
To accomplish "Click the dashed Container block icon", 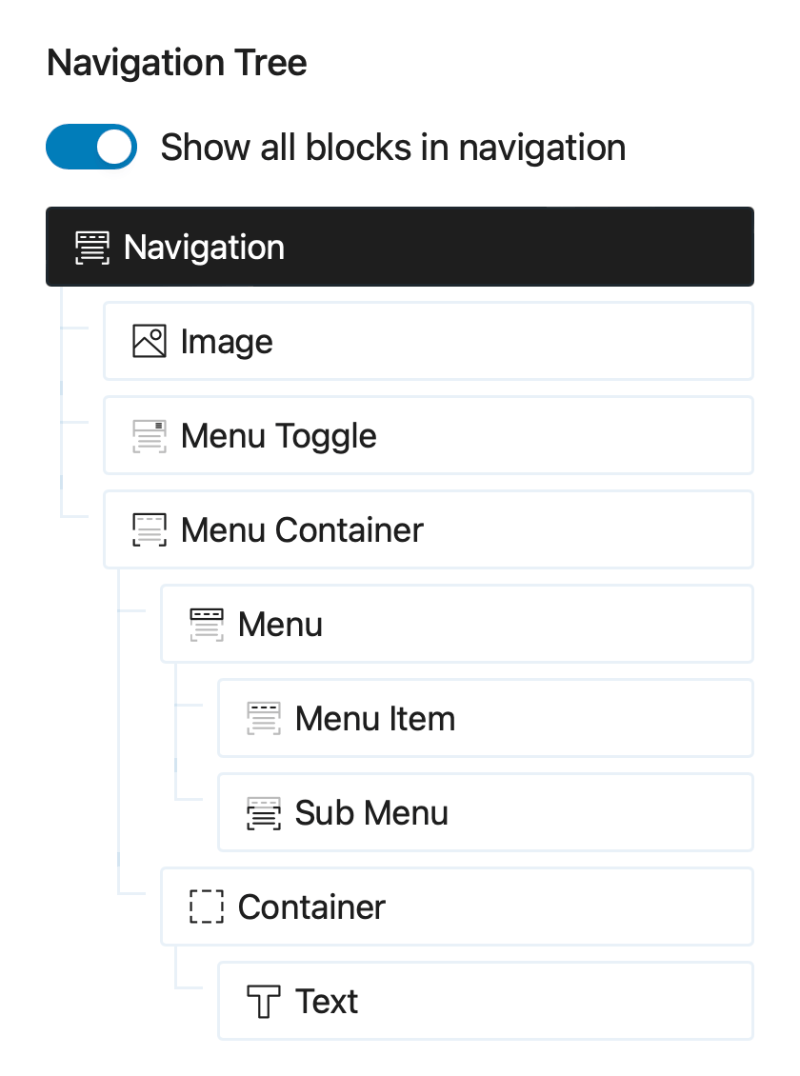I will coord(206,907).
